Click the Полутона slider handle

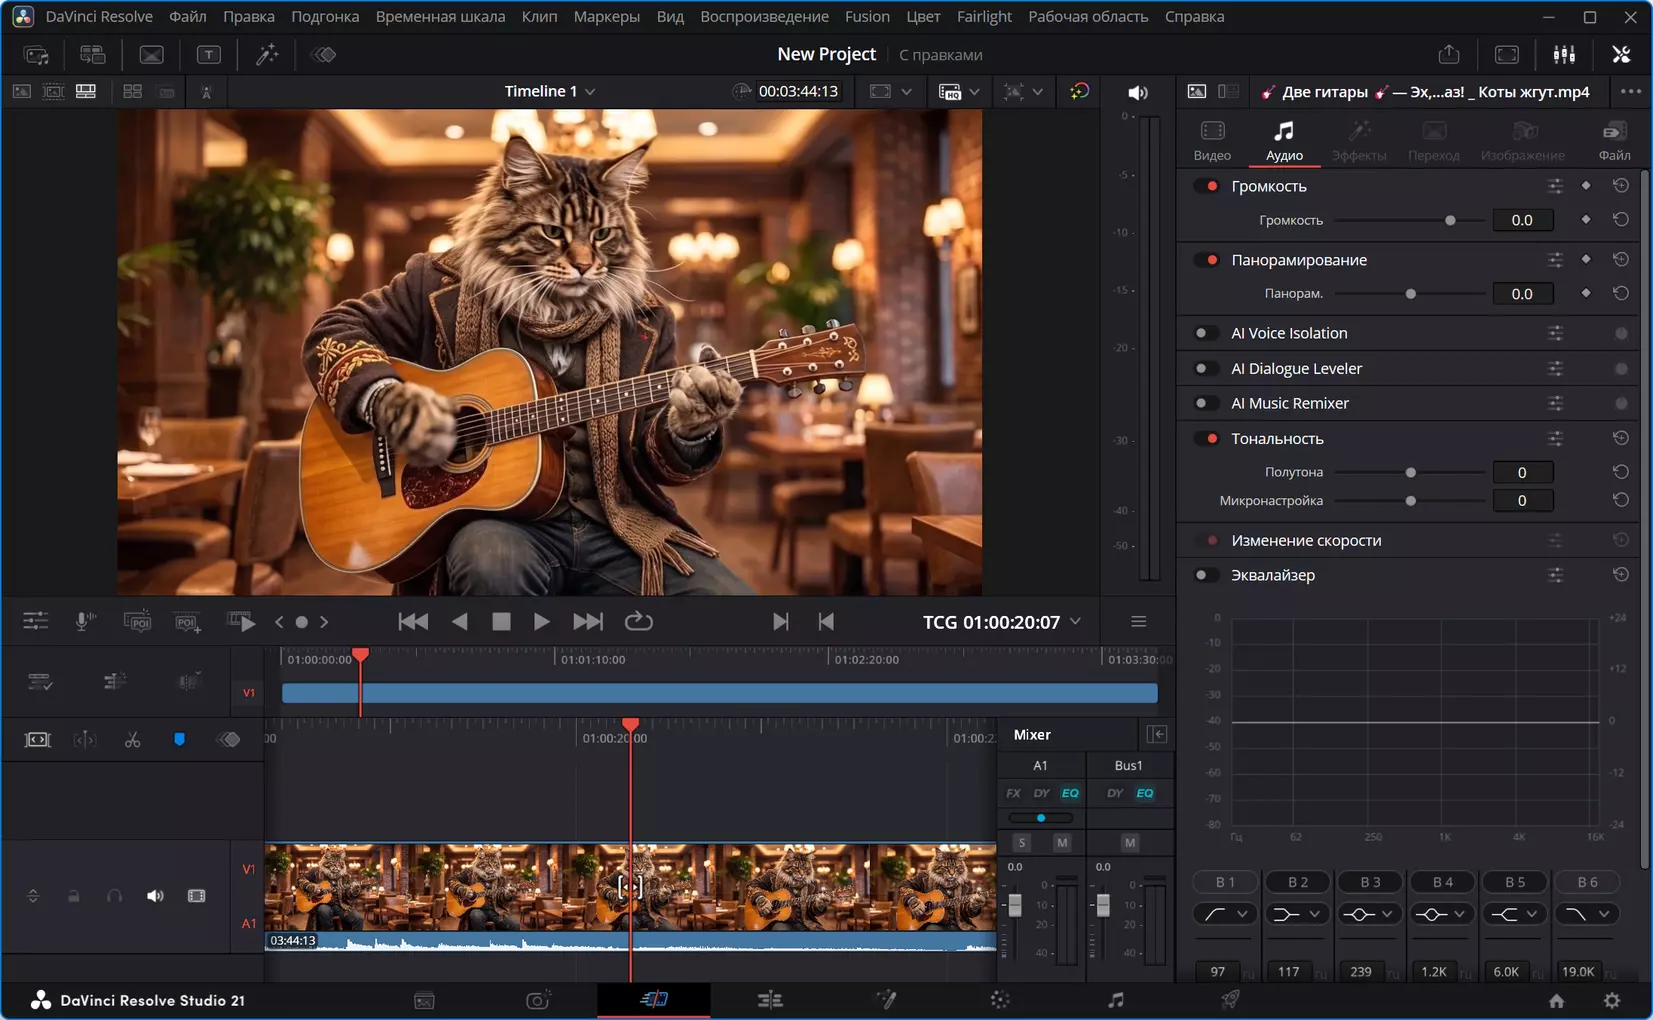tap(1411, 472)
